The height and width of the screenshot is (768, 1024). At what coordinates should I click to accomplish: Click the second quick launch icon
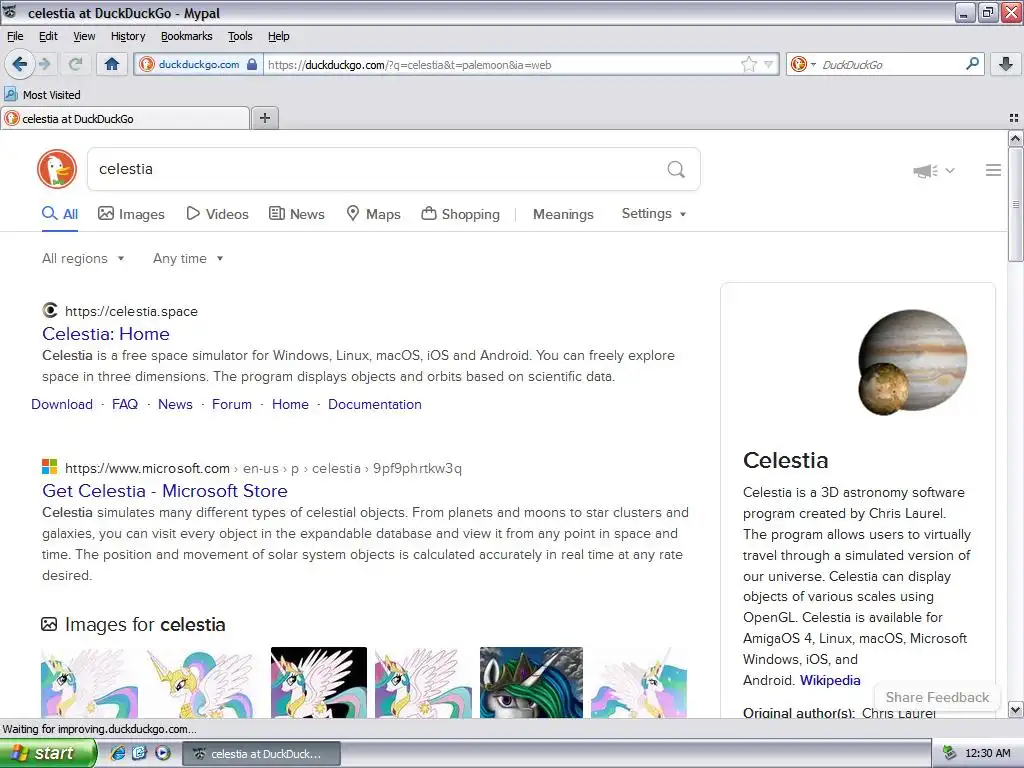tap(140, 753)
